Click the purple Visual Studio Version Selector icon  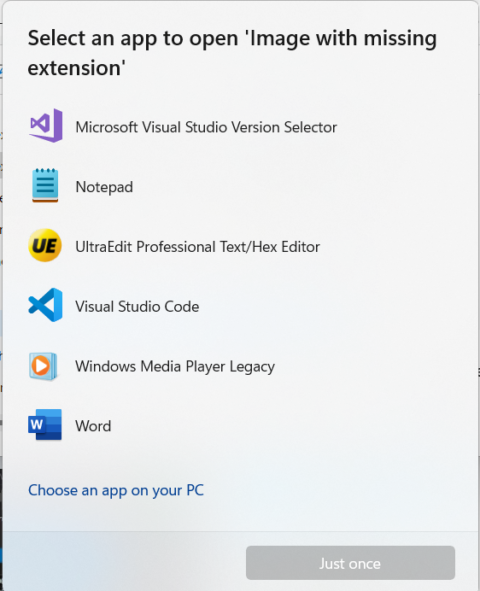tap(46, 126)
